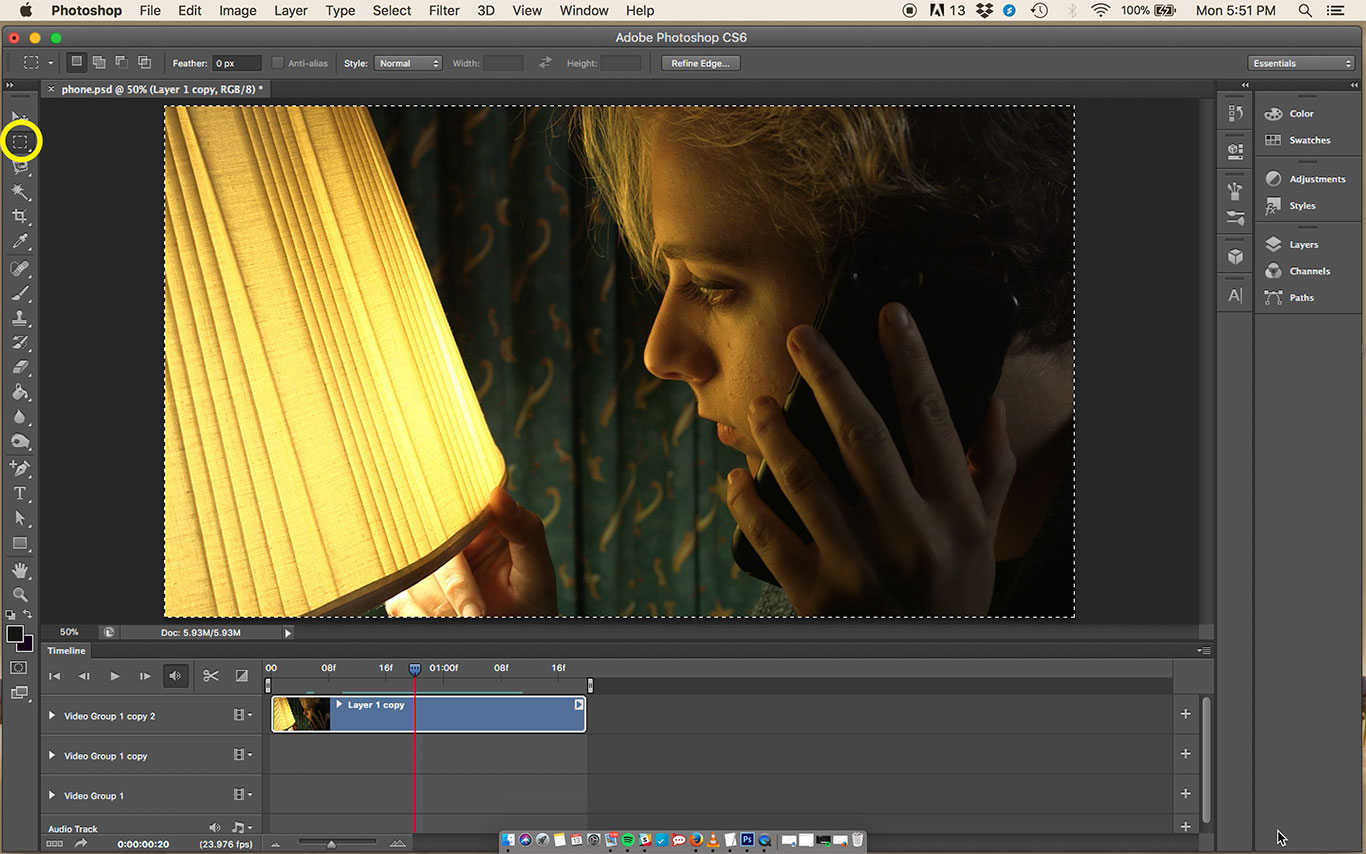Click the transition icon in Timeline

pos(241,676)
